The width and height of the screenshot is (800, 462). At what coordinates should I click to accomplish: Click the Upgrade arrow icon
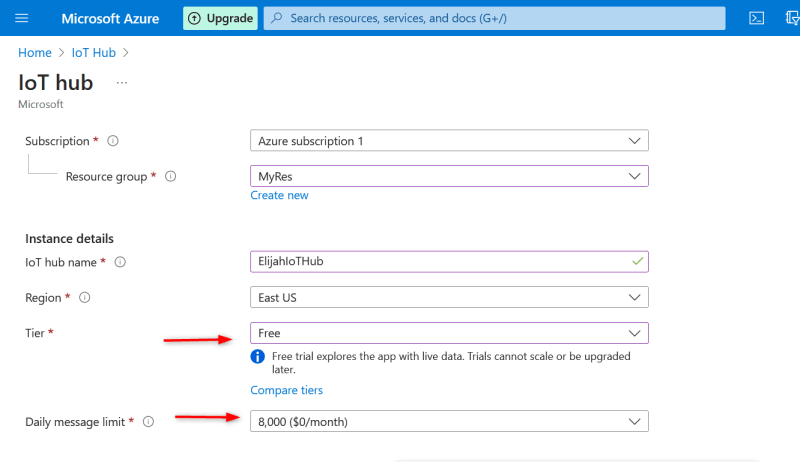click(x=194, y=18)
